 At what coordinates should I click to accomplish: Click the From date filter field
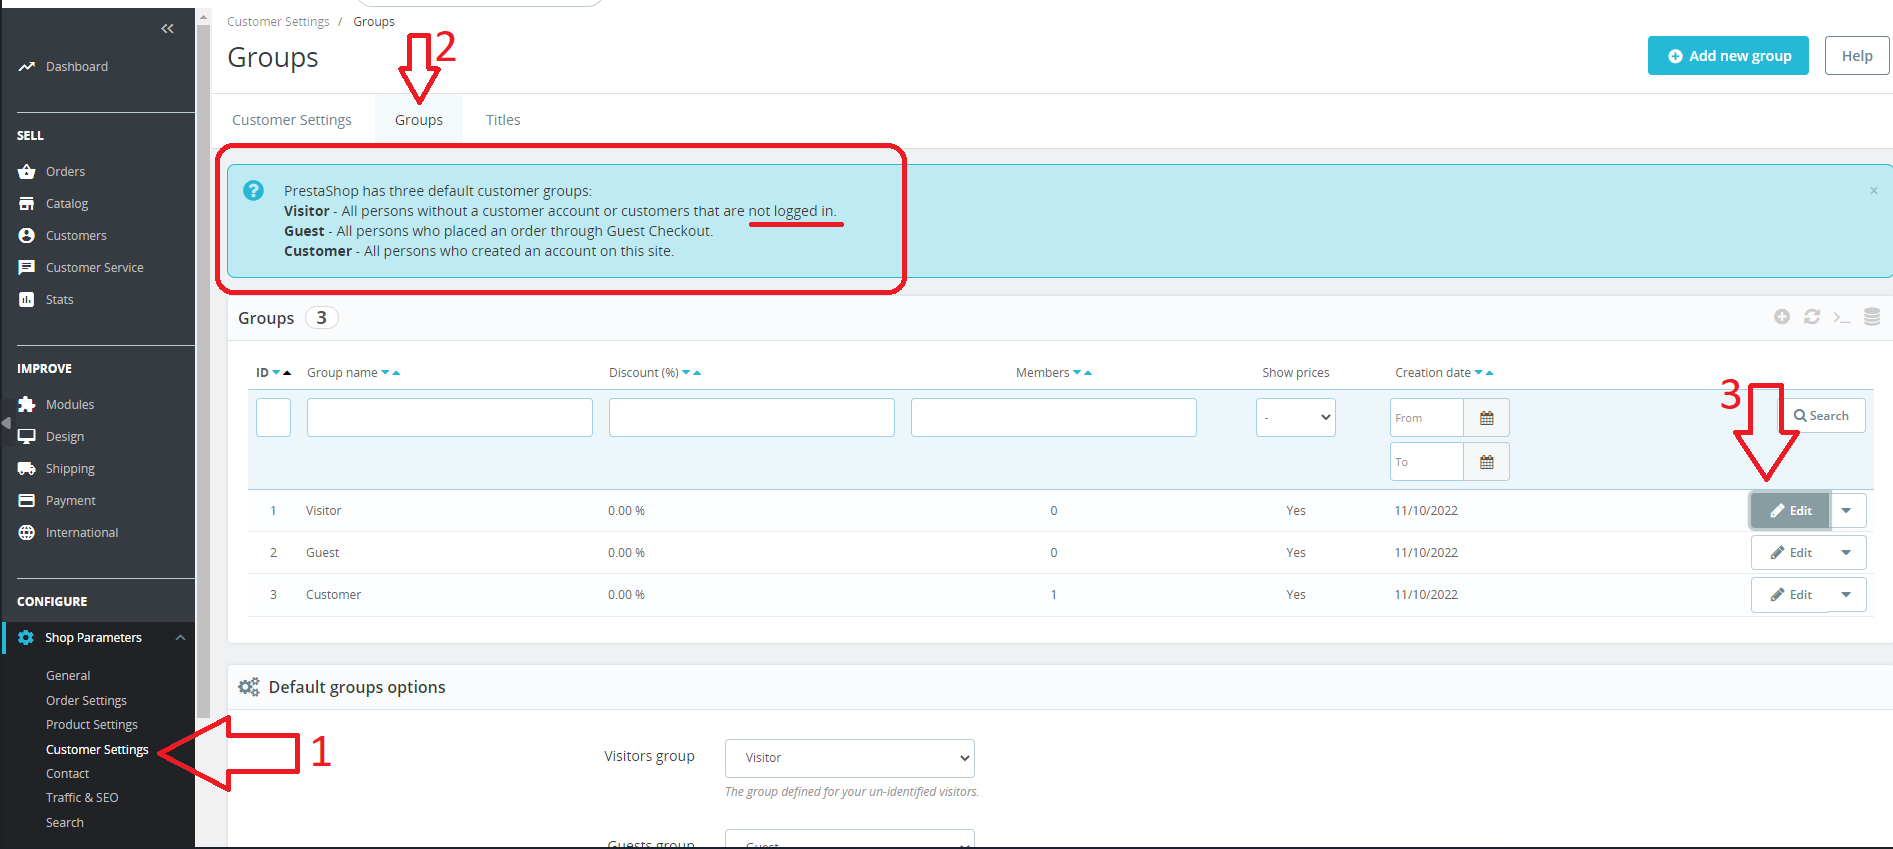pyautogui.click(x=1427, y=418)
